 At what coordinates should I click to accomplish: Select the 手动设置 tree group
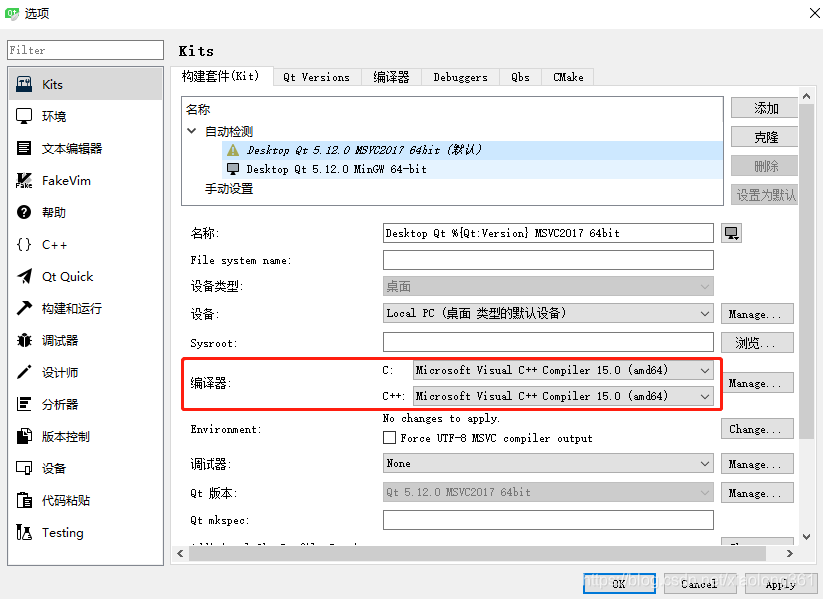click(229, 188)
